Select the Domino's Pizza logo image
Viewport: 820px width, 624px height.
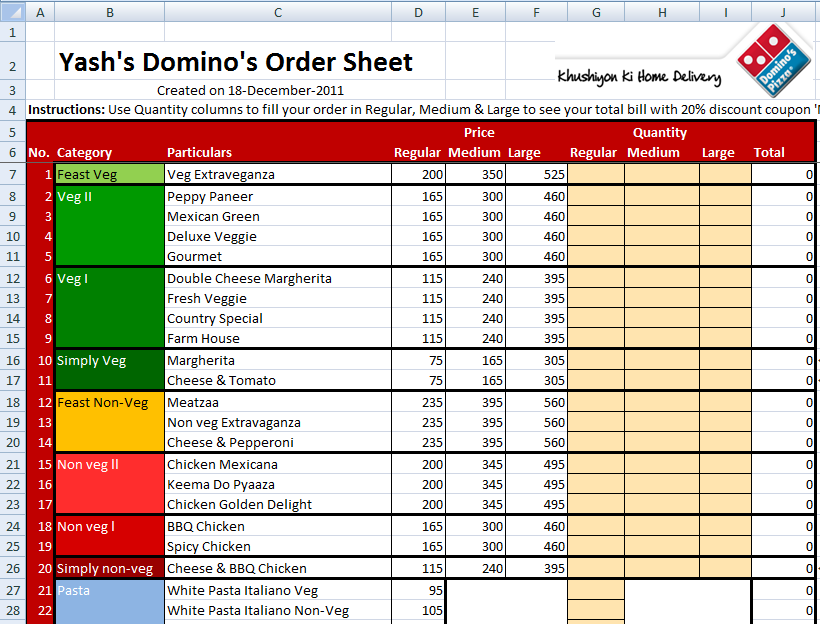coord(773,60)
